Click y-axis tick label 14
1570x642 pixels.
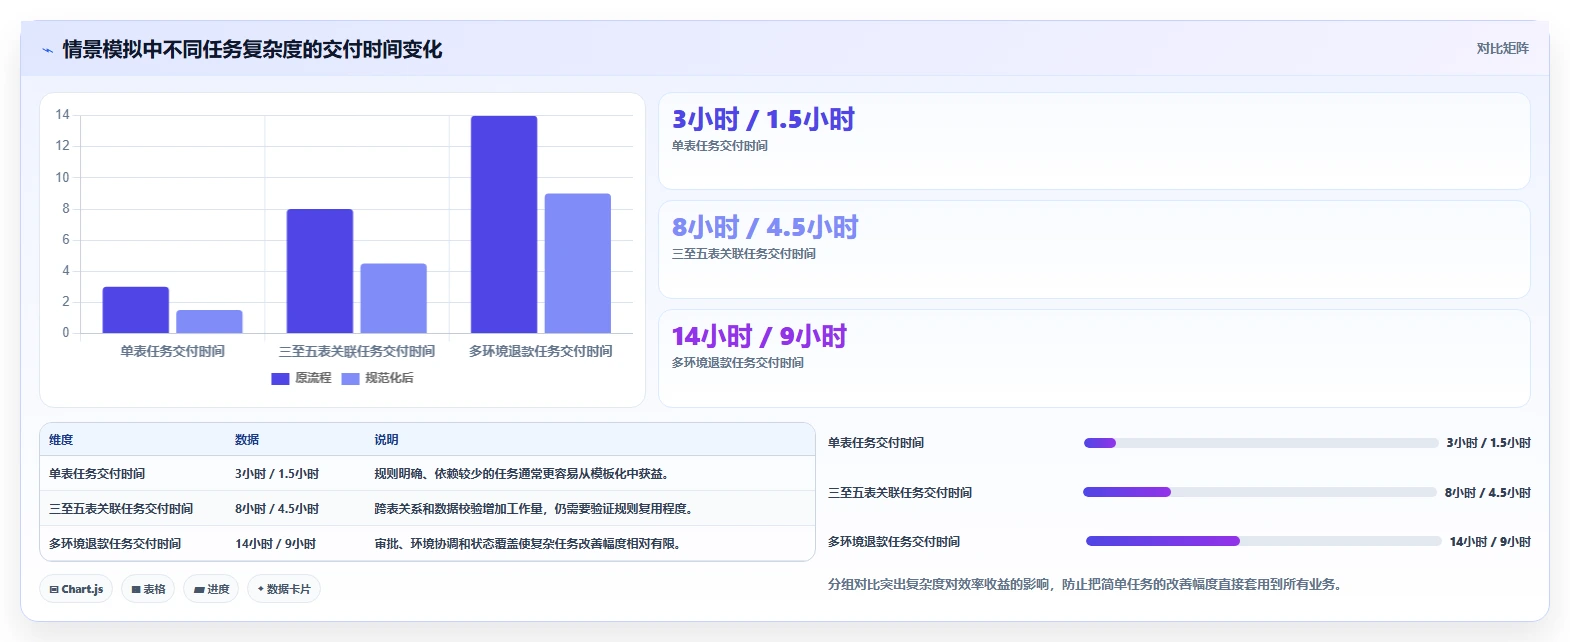(63, 115)
